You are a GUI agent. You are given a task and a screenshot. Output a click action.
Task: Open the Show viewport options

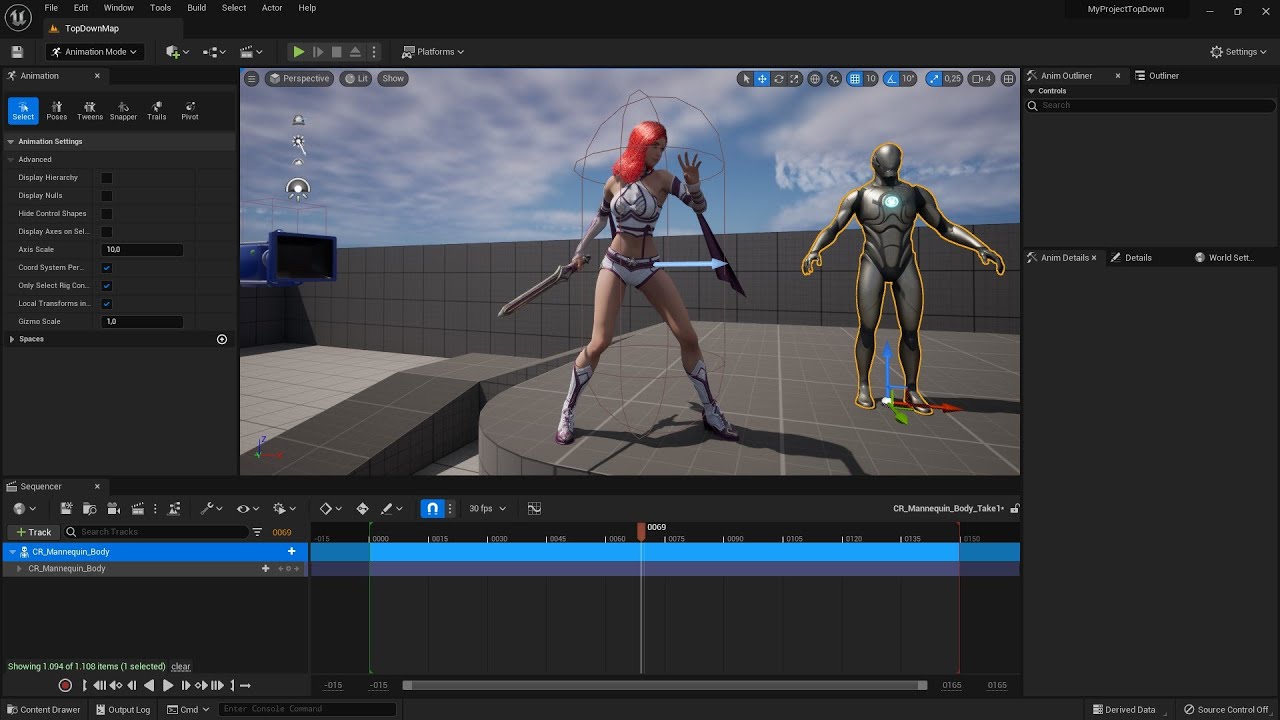tap(393, 79)
